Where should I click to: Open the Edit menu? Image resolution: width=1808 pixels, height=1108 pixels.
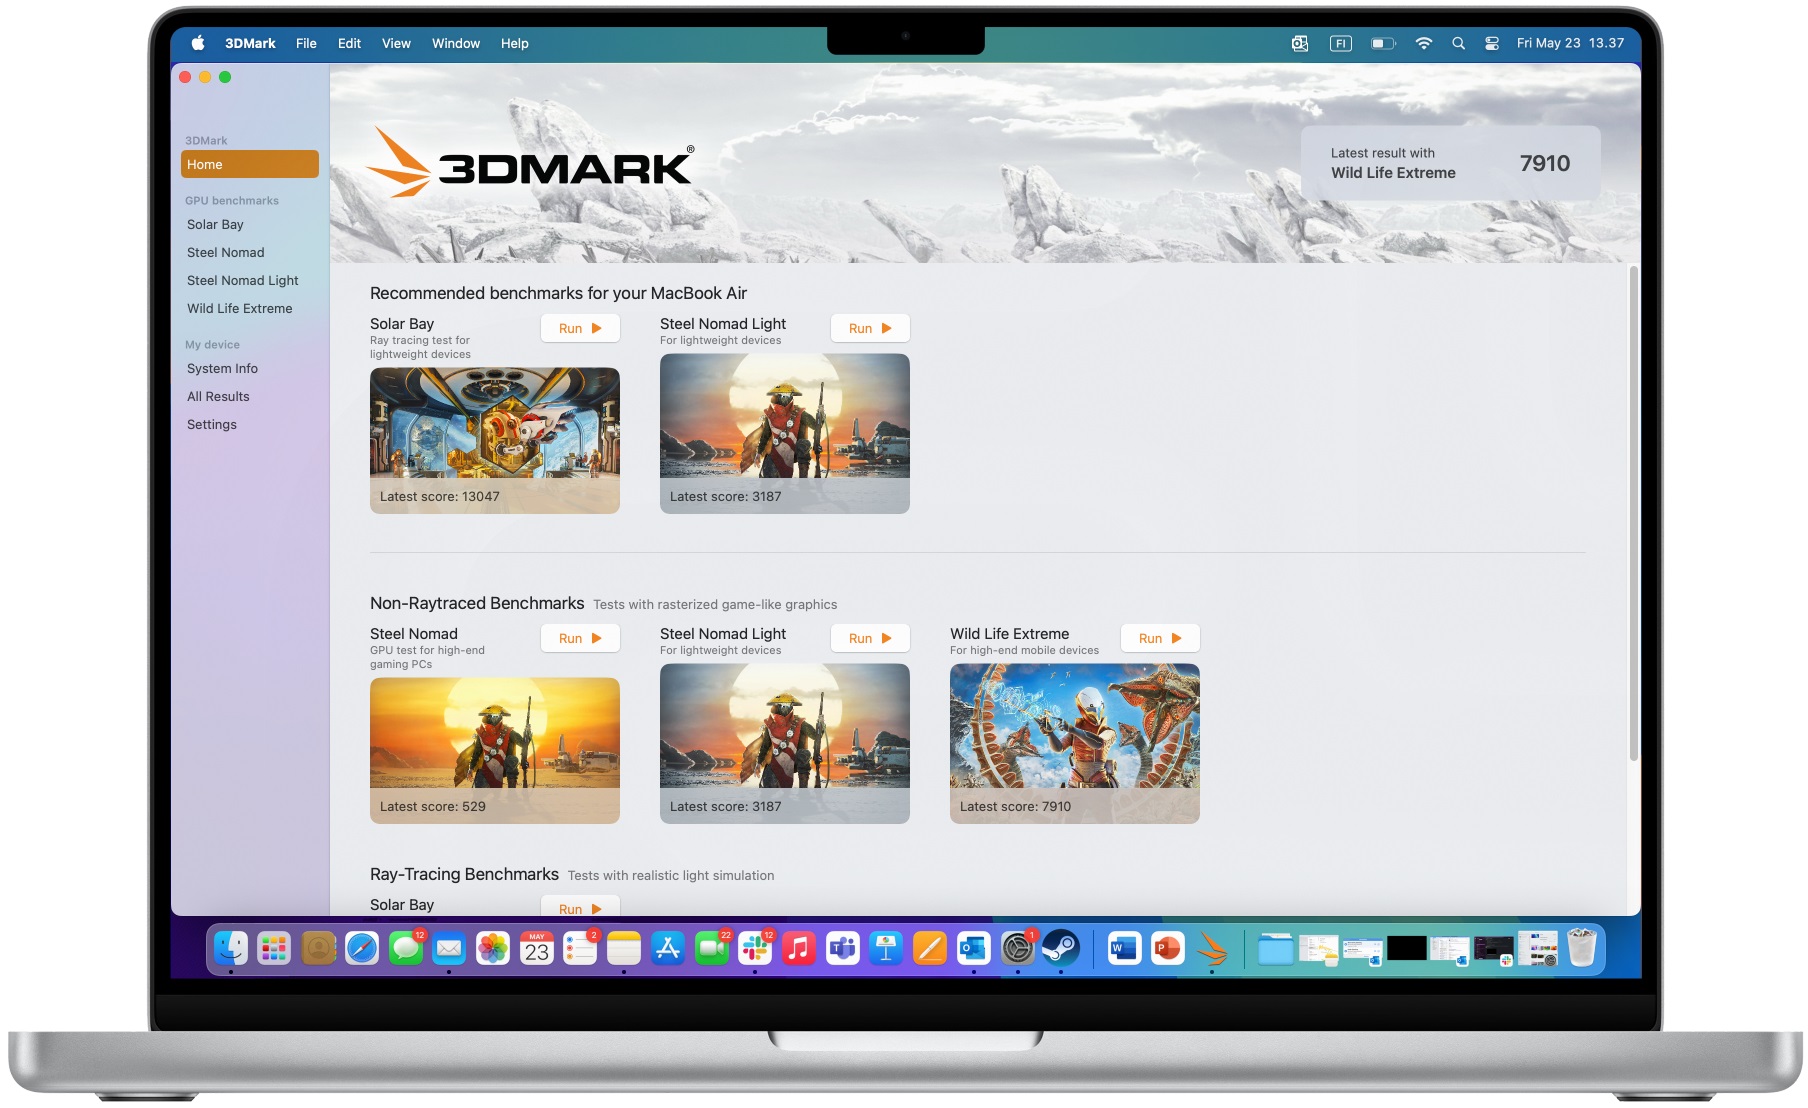pos(349,43)
